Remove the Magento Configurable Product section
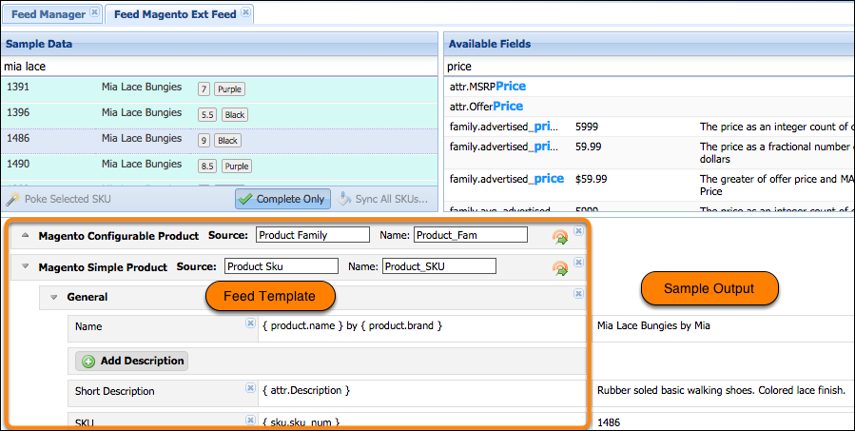855x431 pixels. [x=579, y=231]
